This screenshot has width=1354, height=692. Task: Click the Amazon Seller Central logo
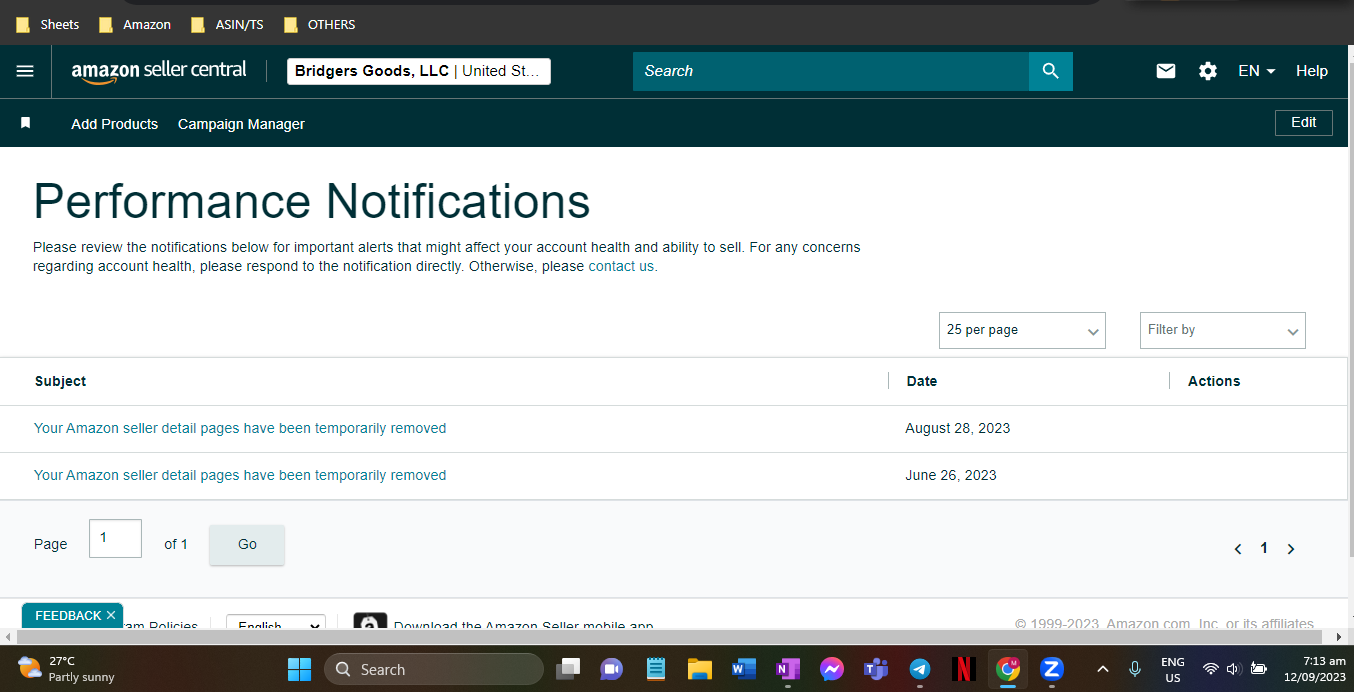click(159, 71)
